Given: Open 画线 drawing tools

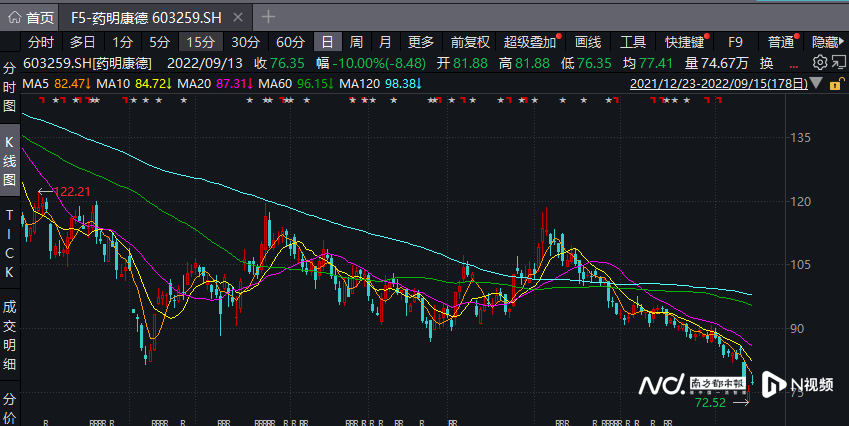Looking at the screenshot, I should pyautogui.click(x=587, y=42).
